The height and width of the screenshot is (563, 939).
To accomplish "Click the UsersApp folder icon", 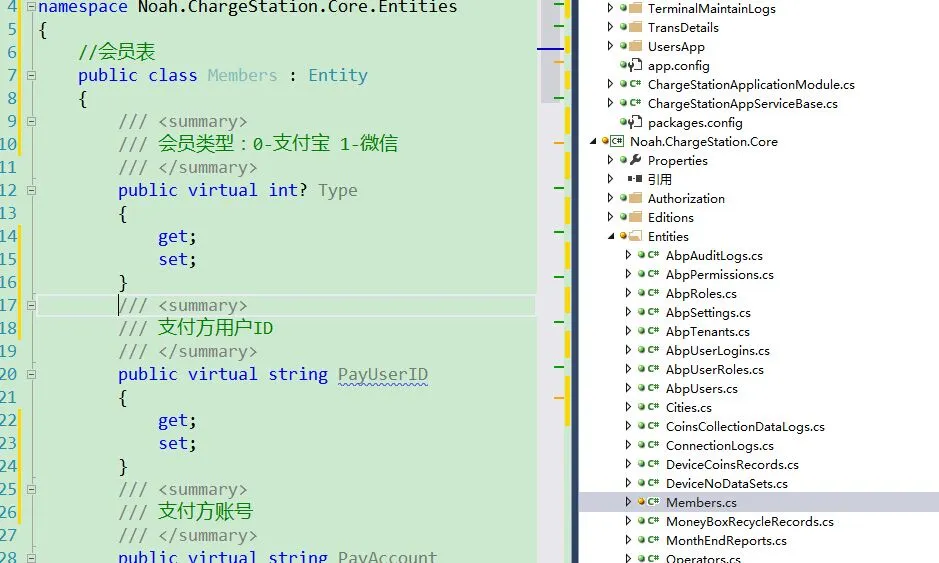I will 635,46.
